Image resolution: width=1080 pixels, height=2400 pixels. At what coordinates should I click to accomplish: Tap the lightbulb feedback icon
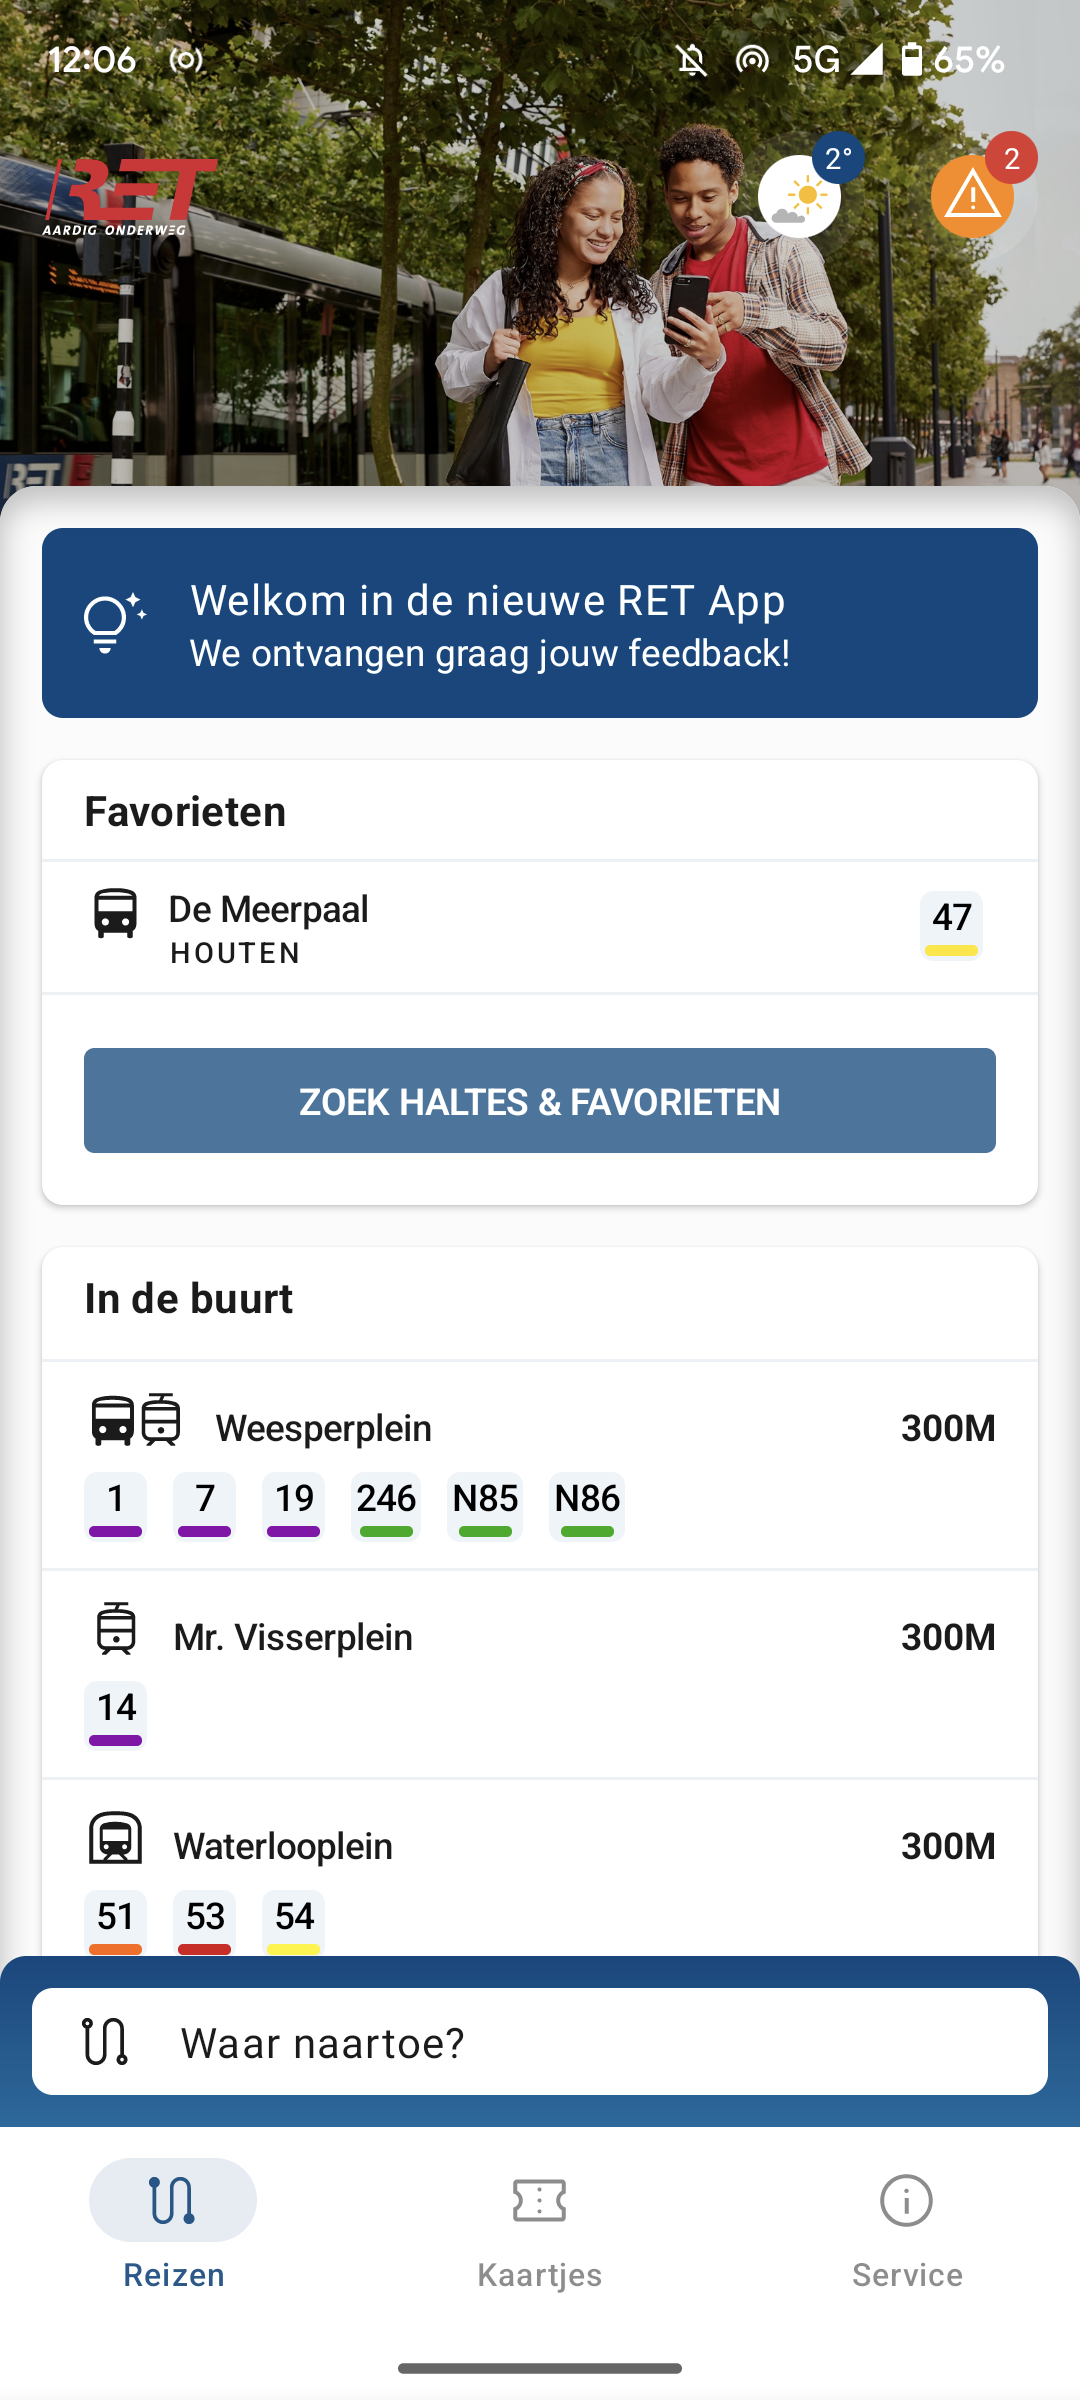click(x=114, y=623)
